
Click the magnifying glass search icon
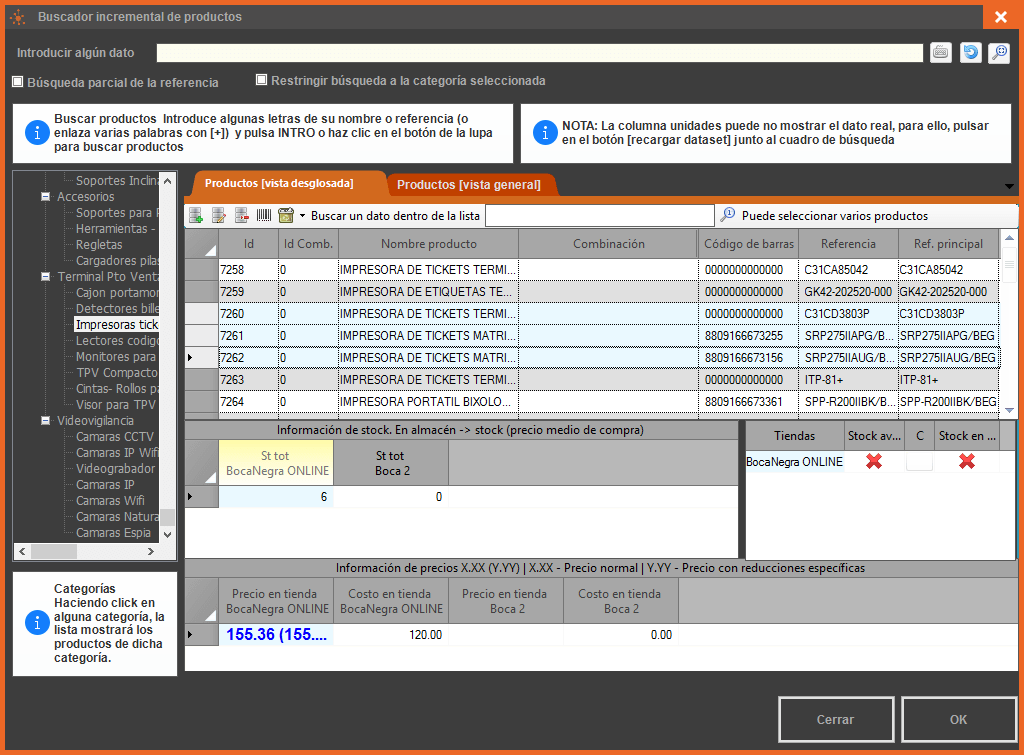pyautogui.click(x=999, y=53)
